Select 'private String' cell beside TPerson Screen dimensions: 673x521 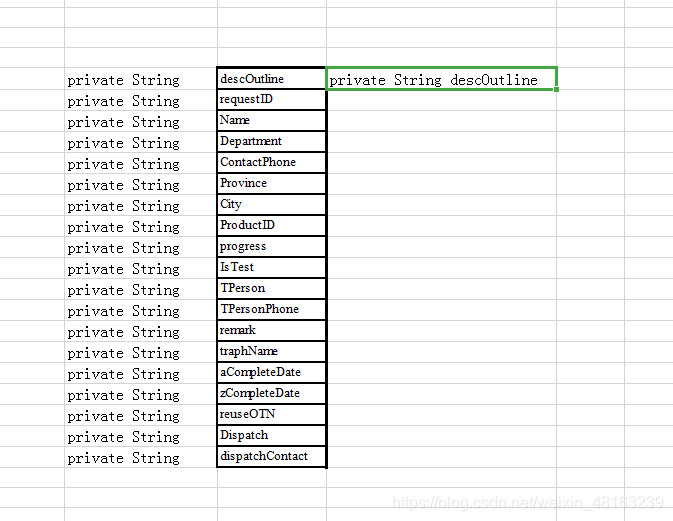click(x=141, y=289)
